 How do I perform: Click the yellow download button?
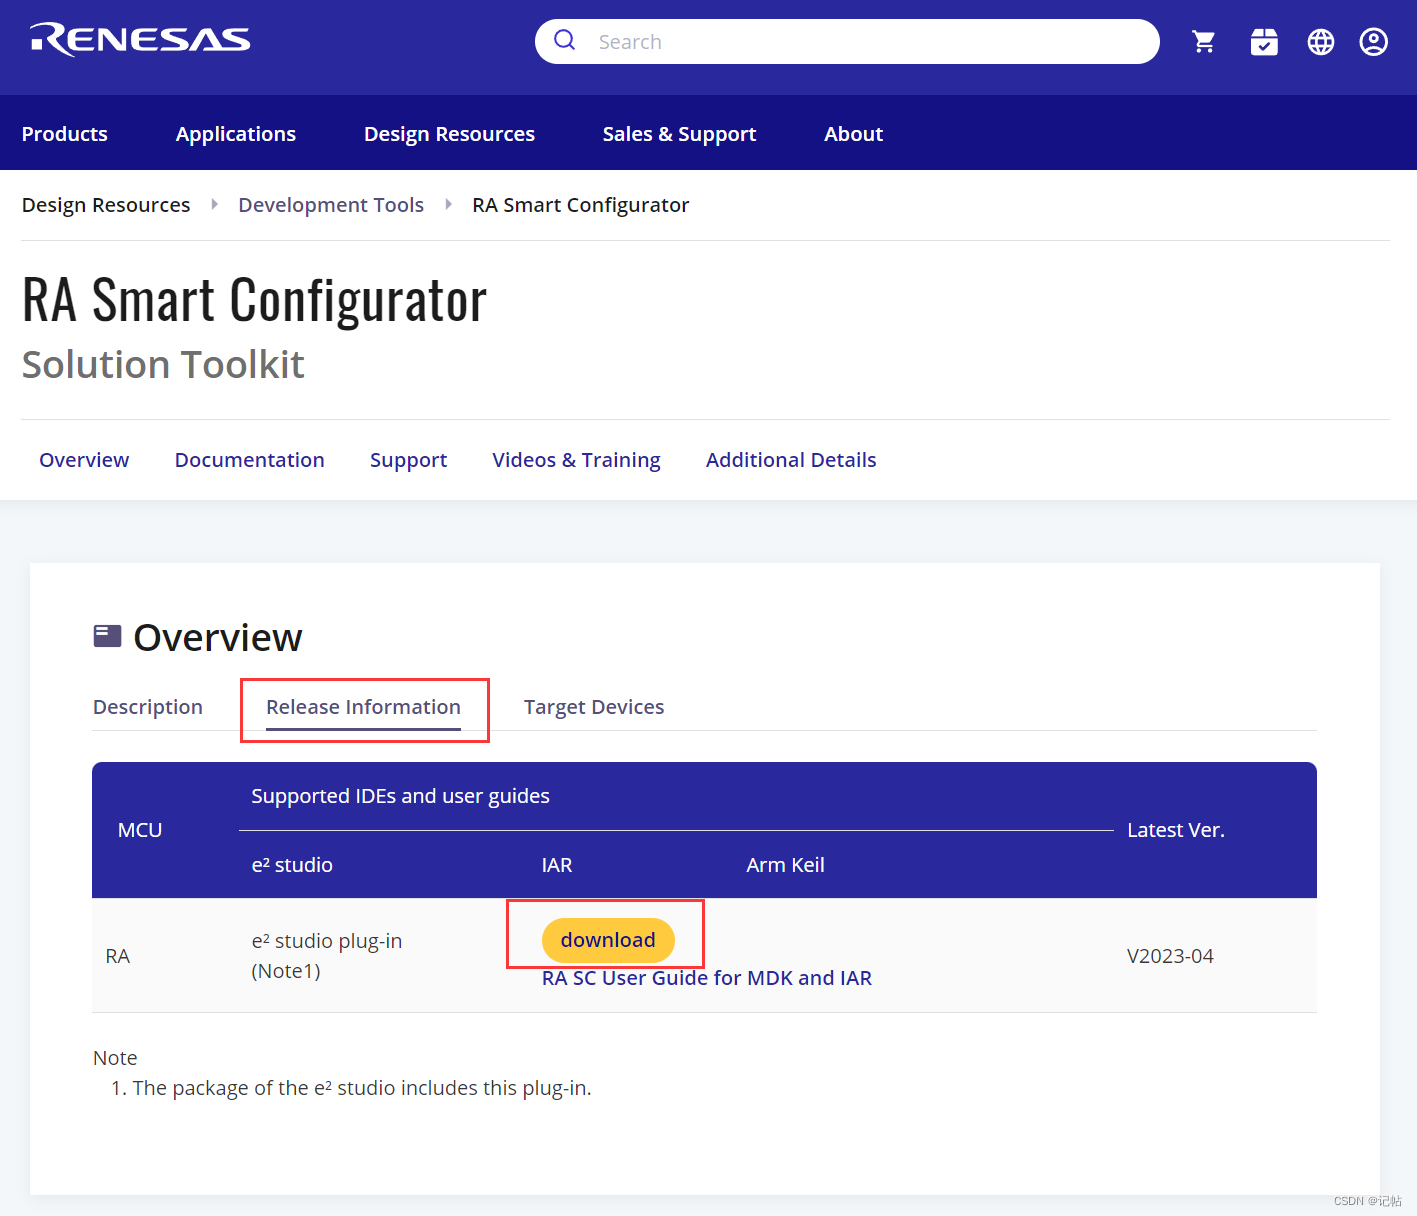pyautogui.click(x=608, y=940)
